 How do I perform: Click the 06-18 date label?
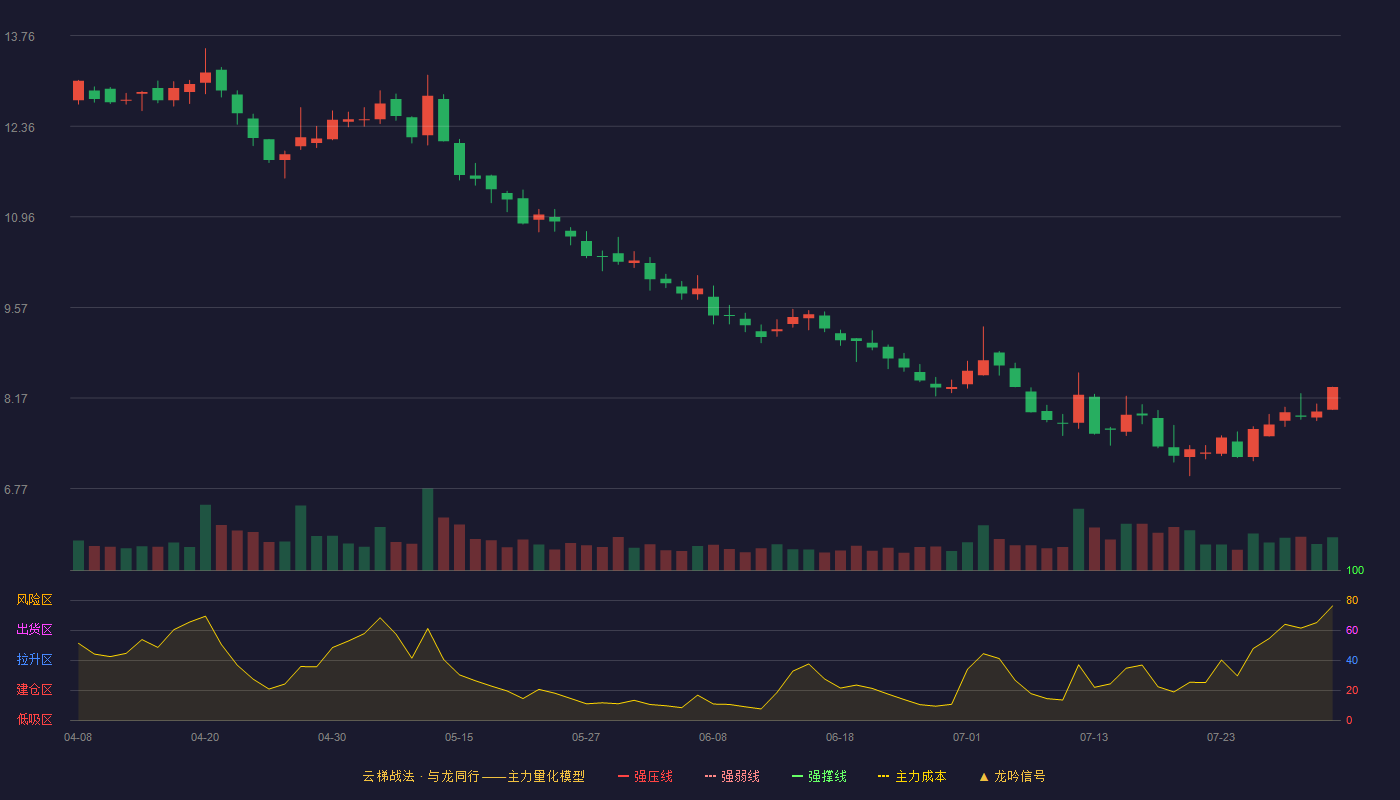pyautogui.click(x=840, y=737)
